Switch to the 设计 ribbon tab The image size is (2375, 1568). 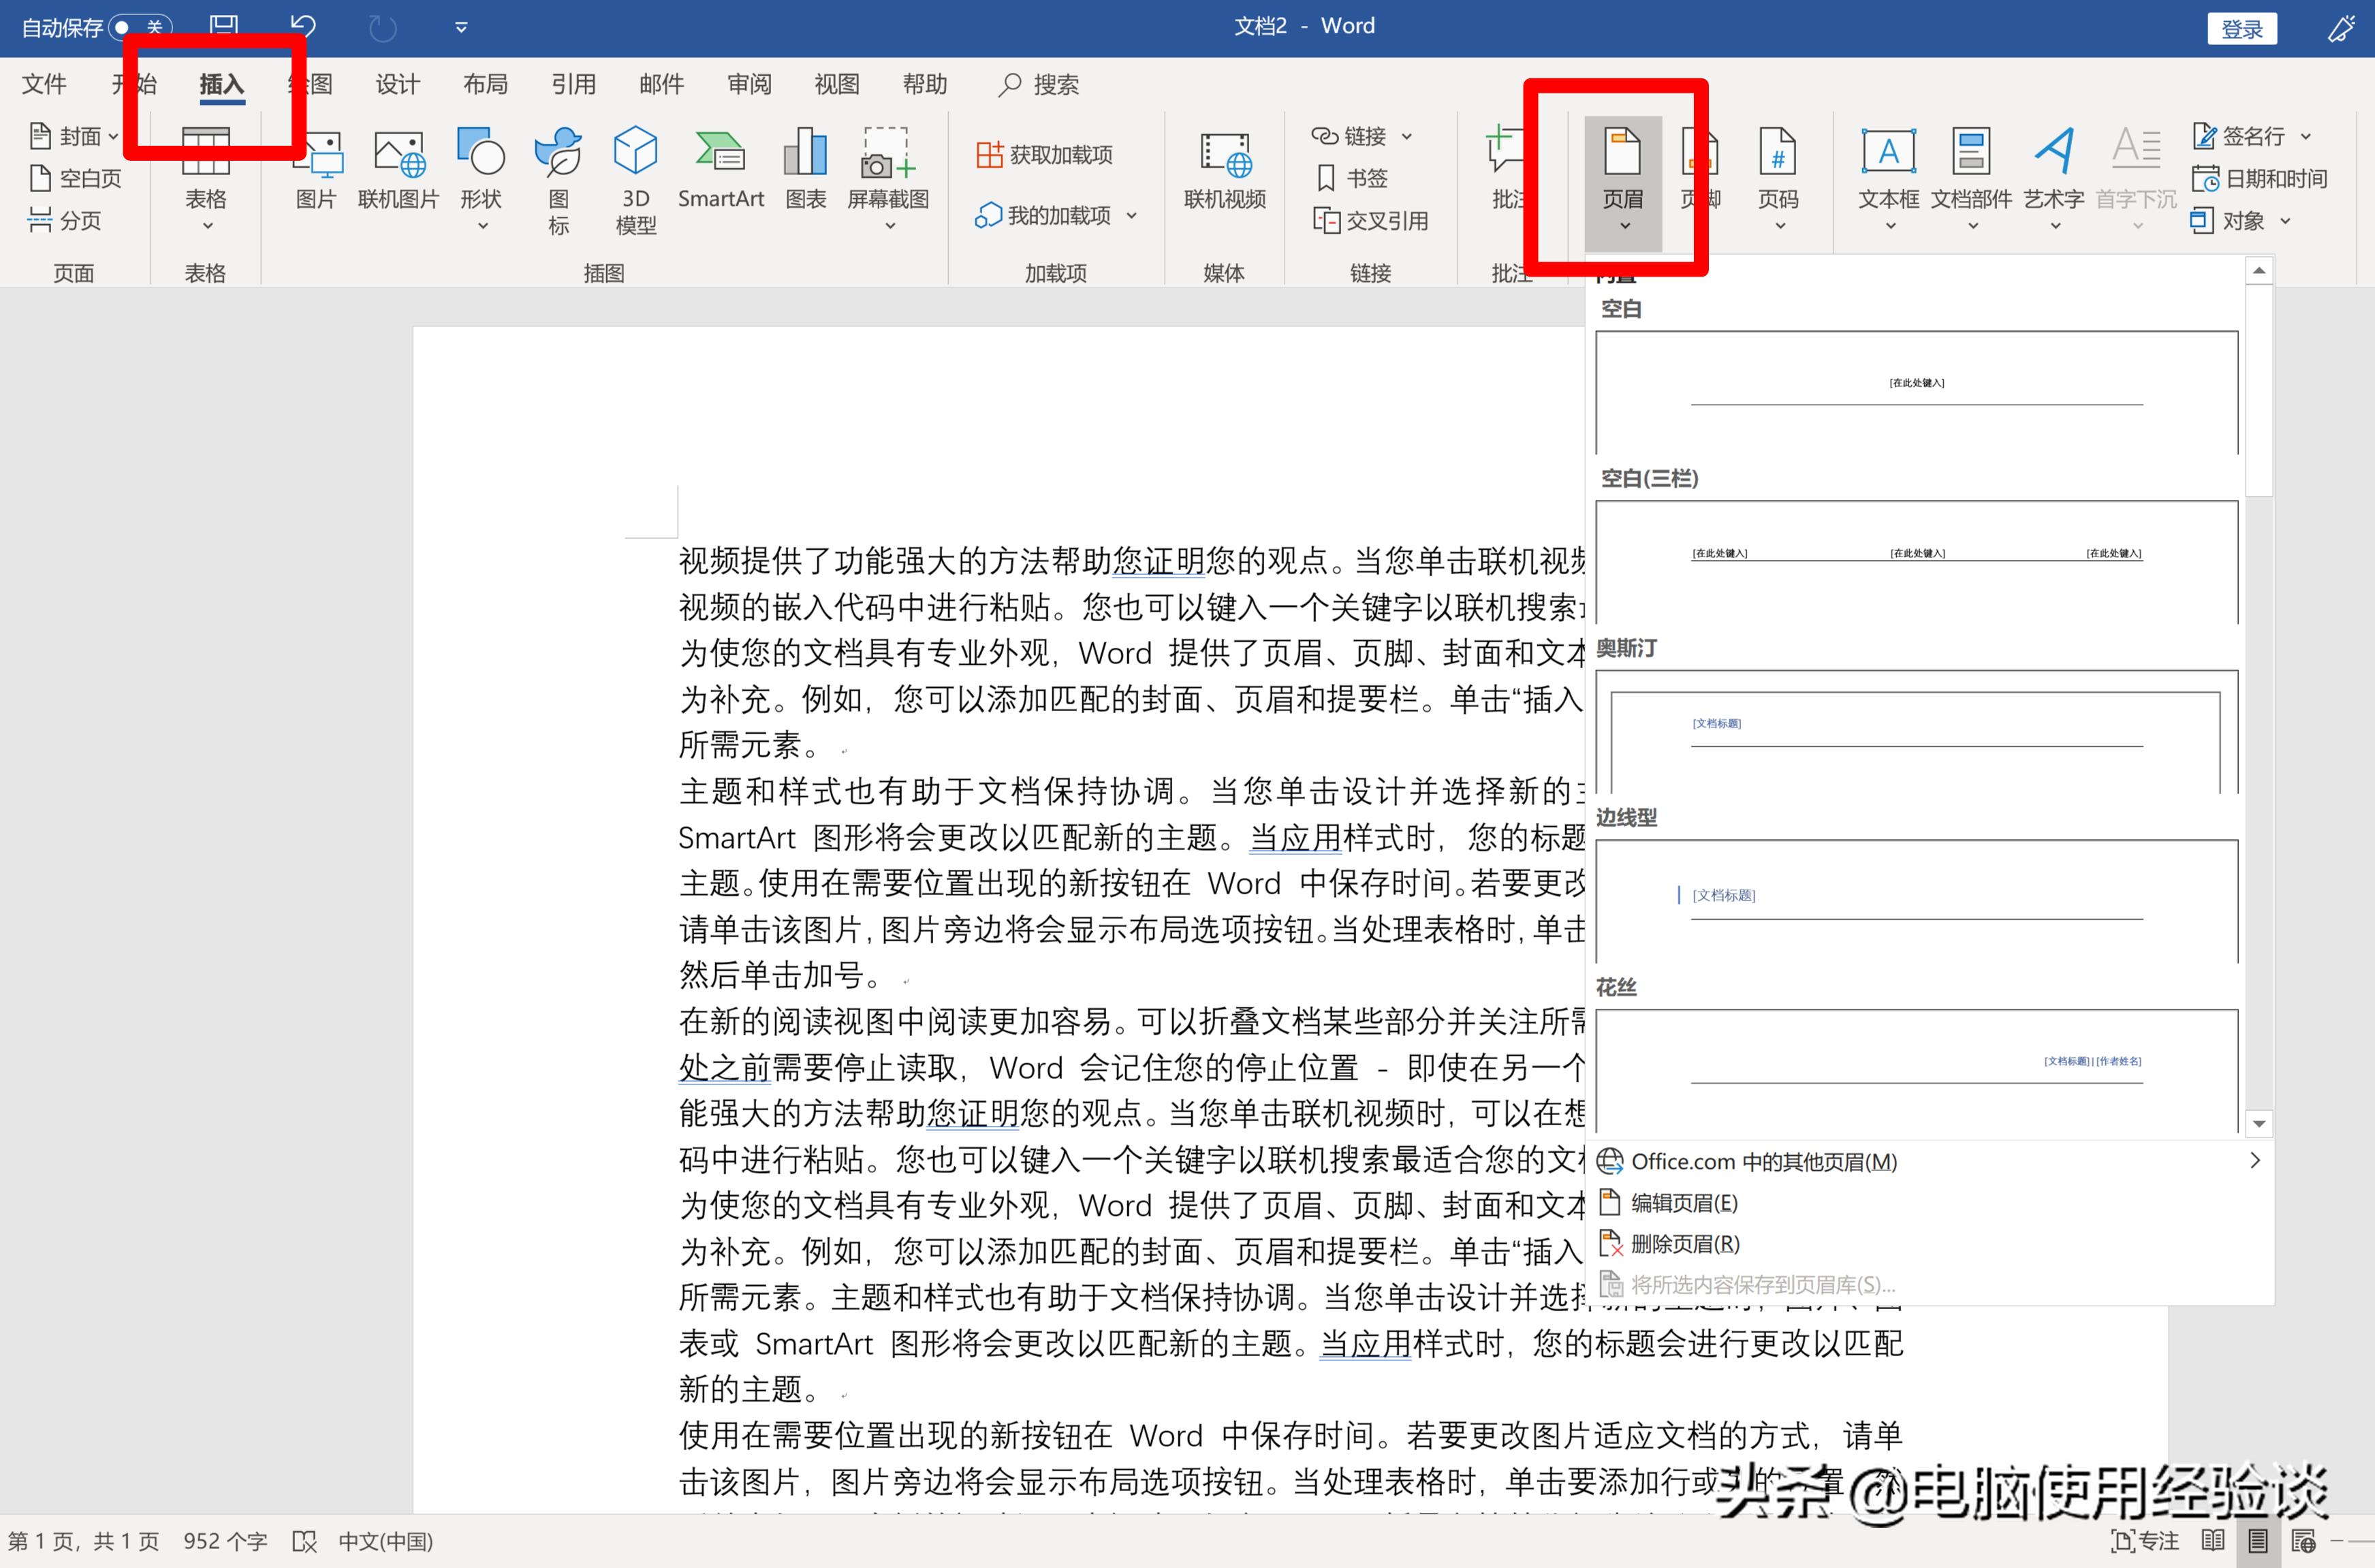[397, 84]
